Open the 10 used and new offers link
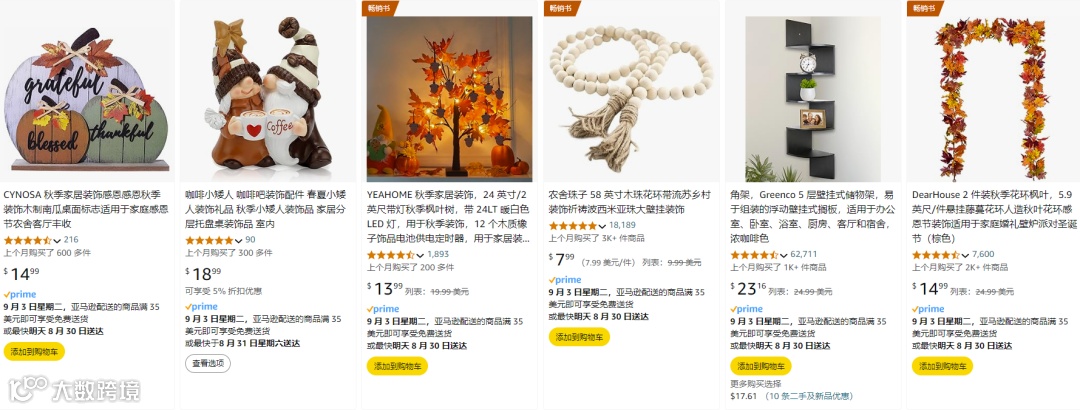The image size is (1080, 410). 809,396
